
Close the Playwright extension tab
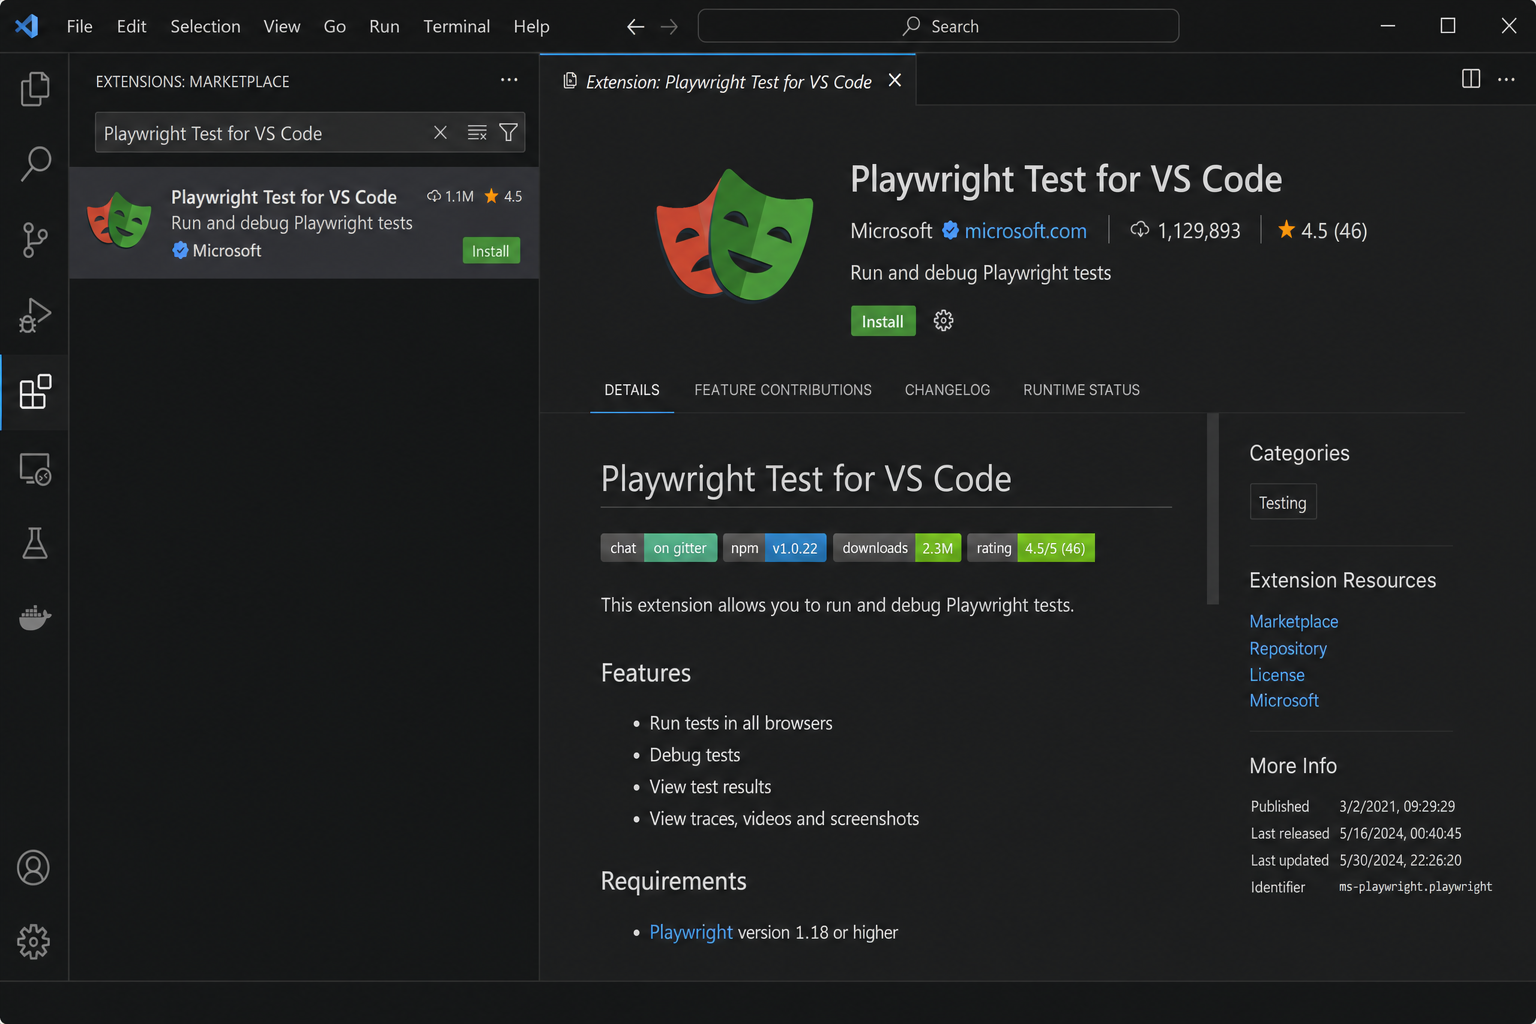[x=895, y=80]
